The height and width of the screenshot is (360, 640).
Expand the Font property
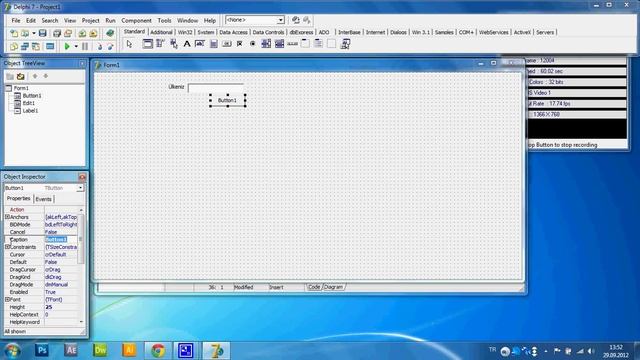[x=7, y=300]
